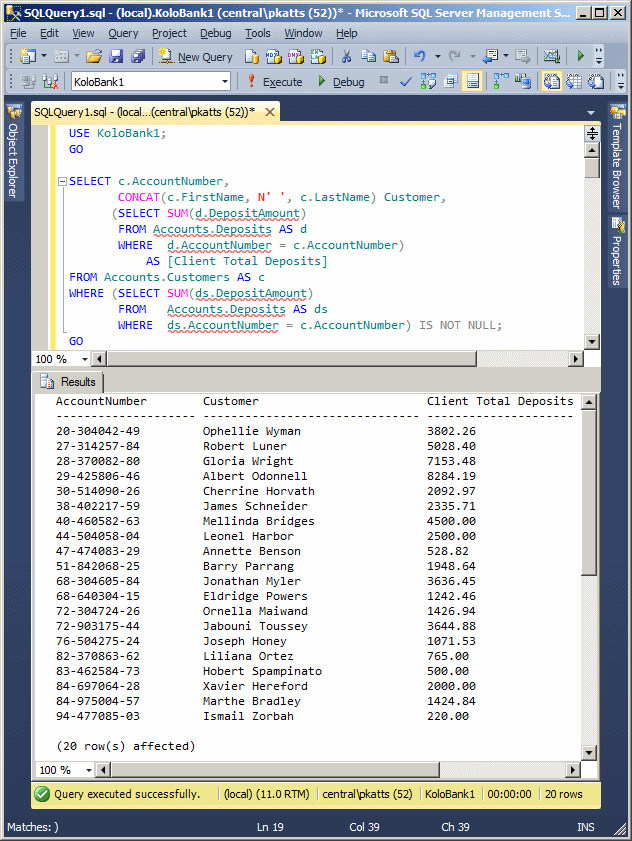Screen dimensions: 632x841
Task: Click the editor horizontal scrollbar thumb
Action: click(x=291, y=359)
